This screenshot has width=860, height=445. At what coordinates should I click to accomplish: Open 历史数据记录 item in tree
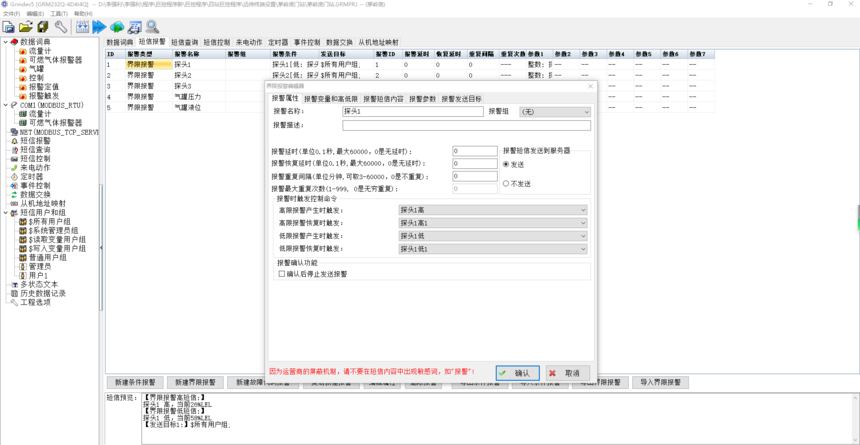tap(43, 293)
